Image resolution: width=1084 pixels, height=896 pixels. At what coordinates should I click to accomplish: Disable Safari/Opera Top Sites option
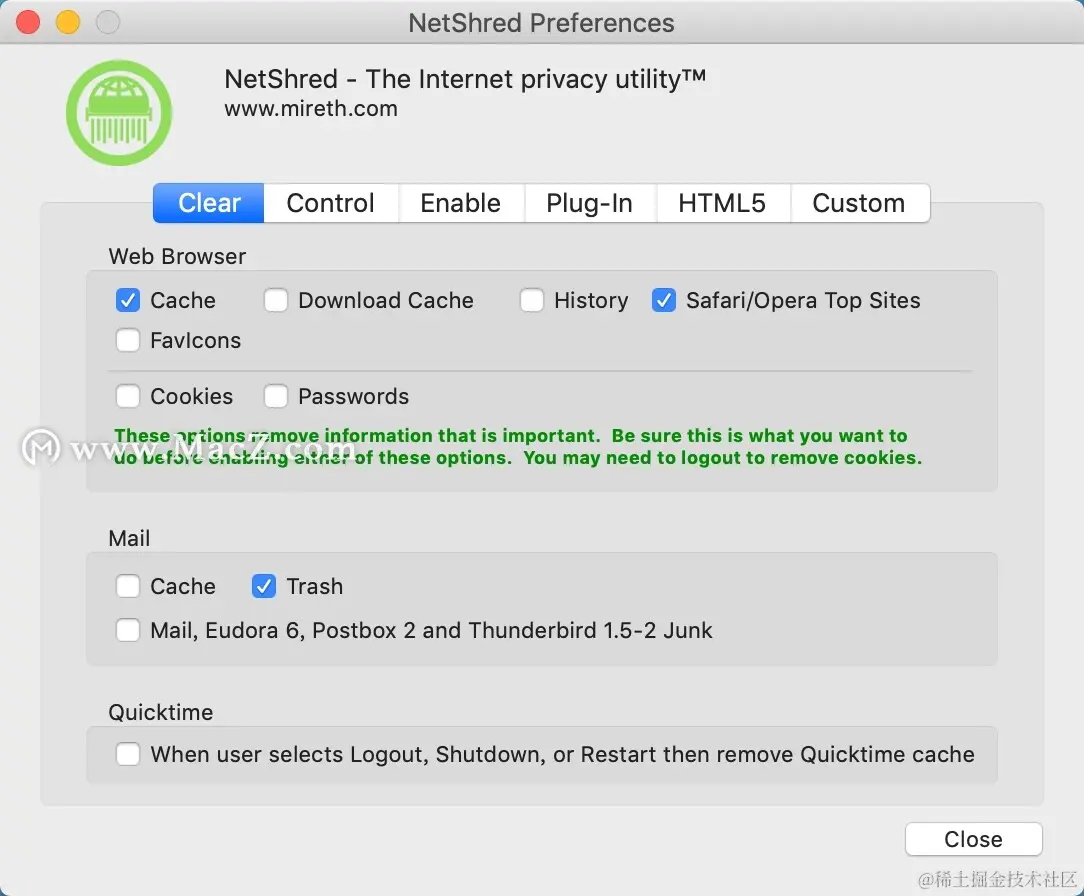click(x=664, y=300)
